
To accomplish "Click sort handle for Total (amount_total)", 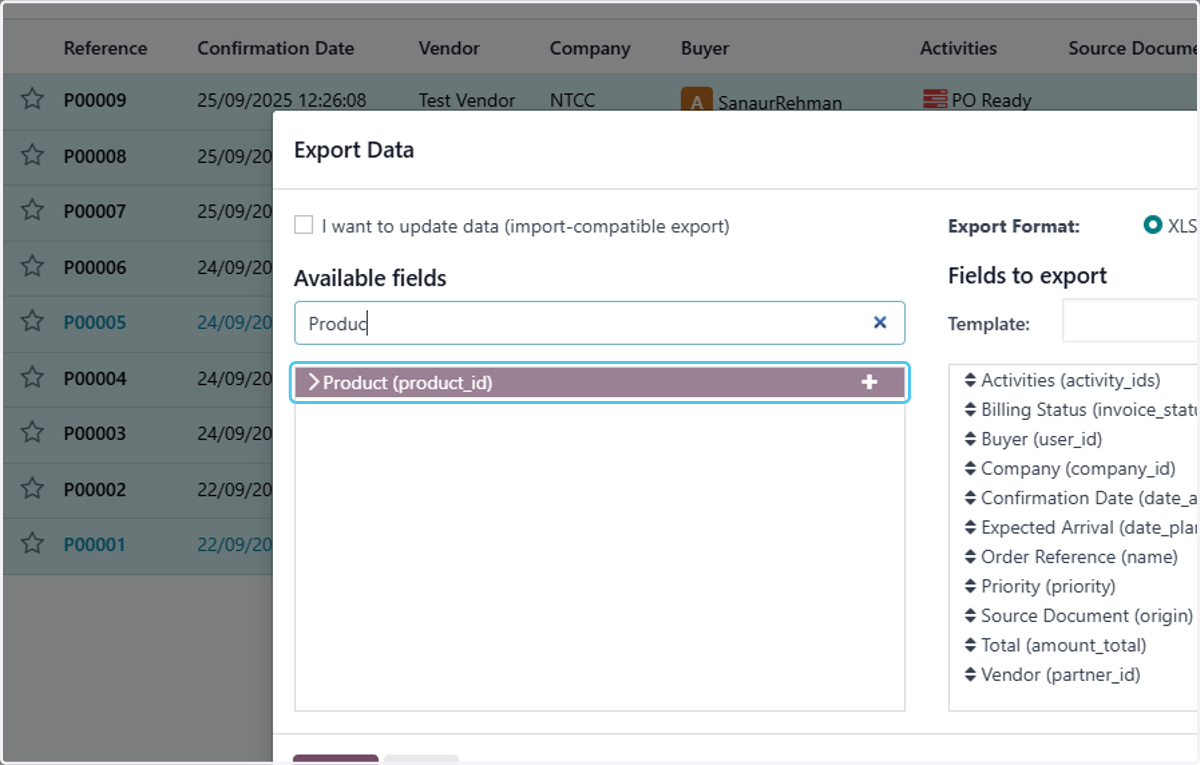I will pos(970,645).
